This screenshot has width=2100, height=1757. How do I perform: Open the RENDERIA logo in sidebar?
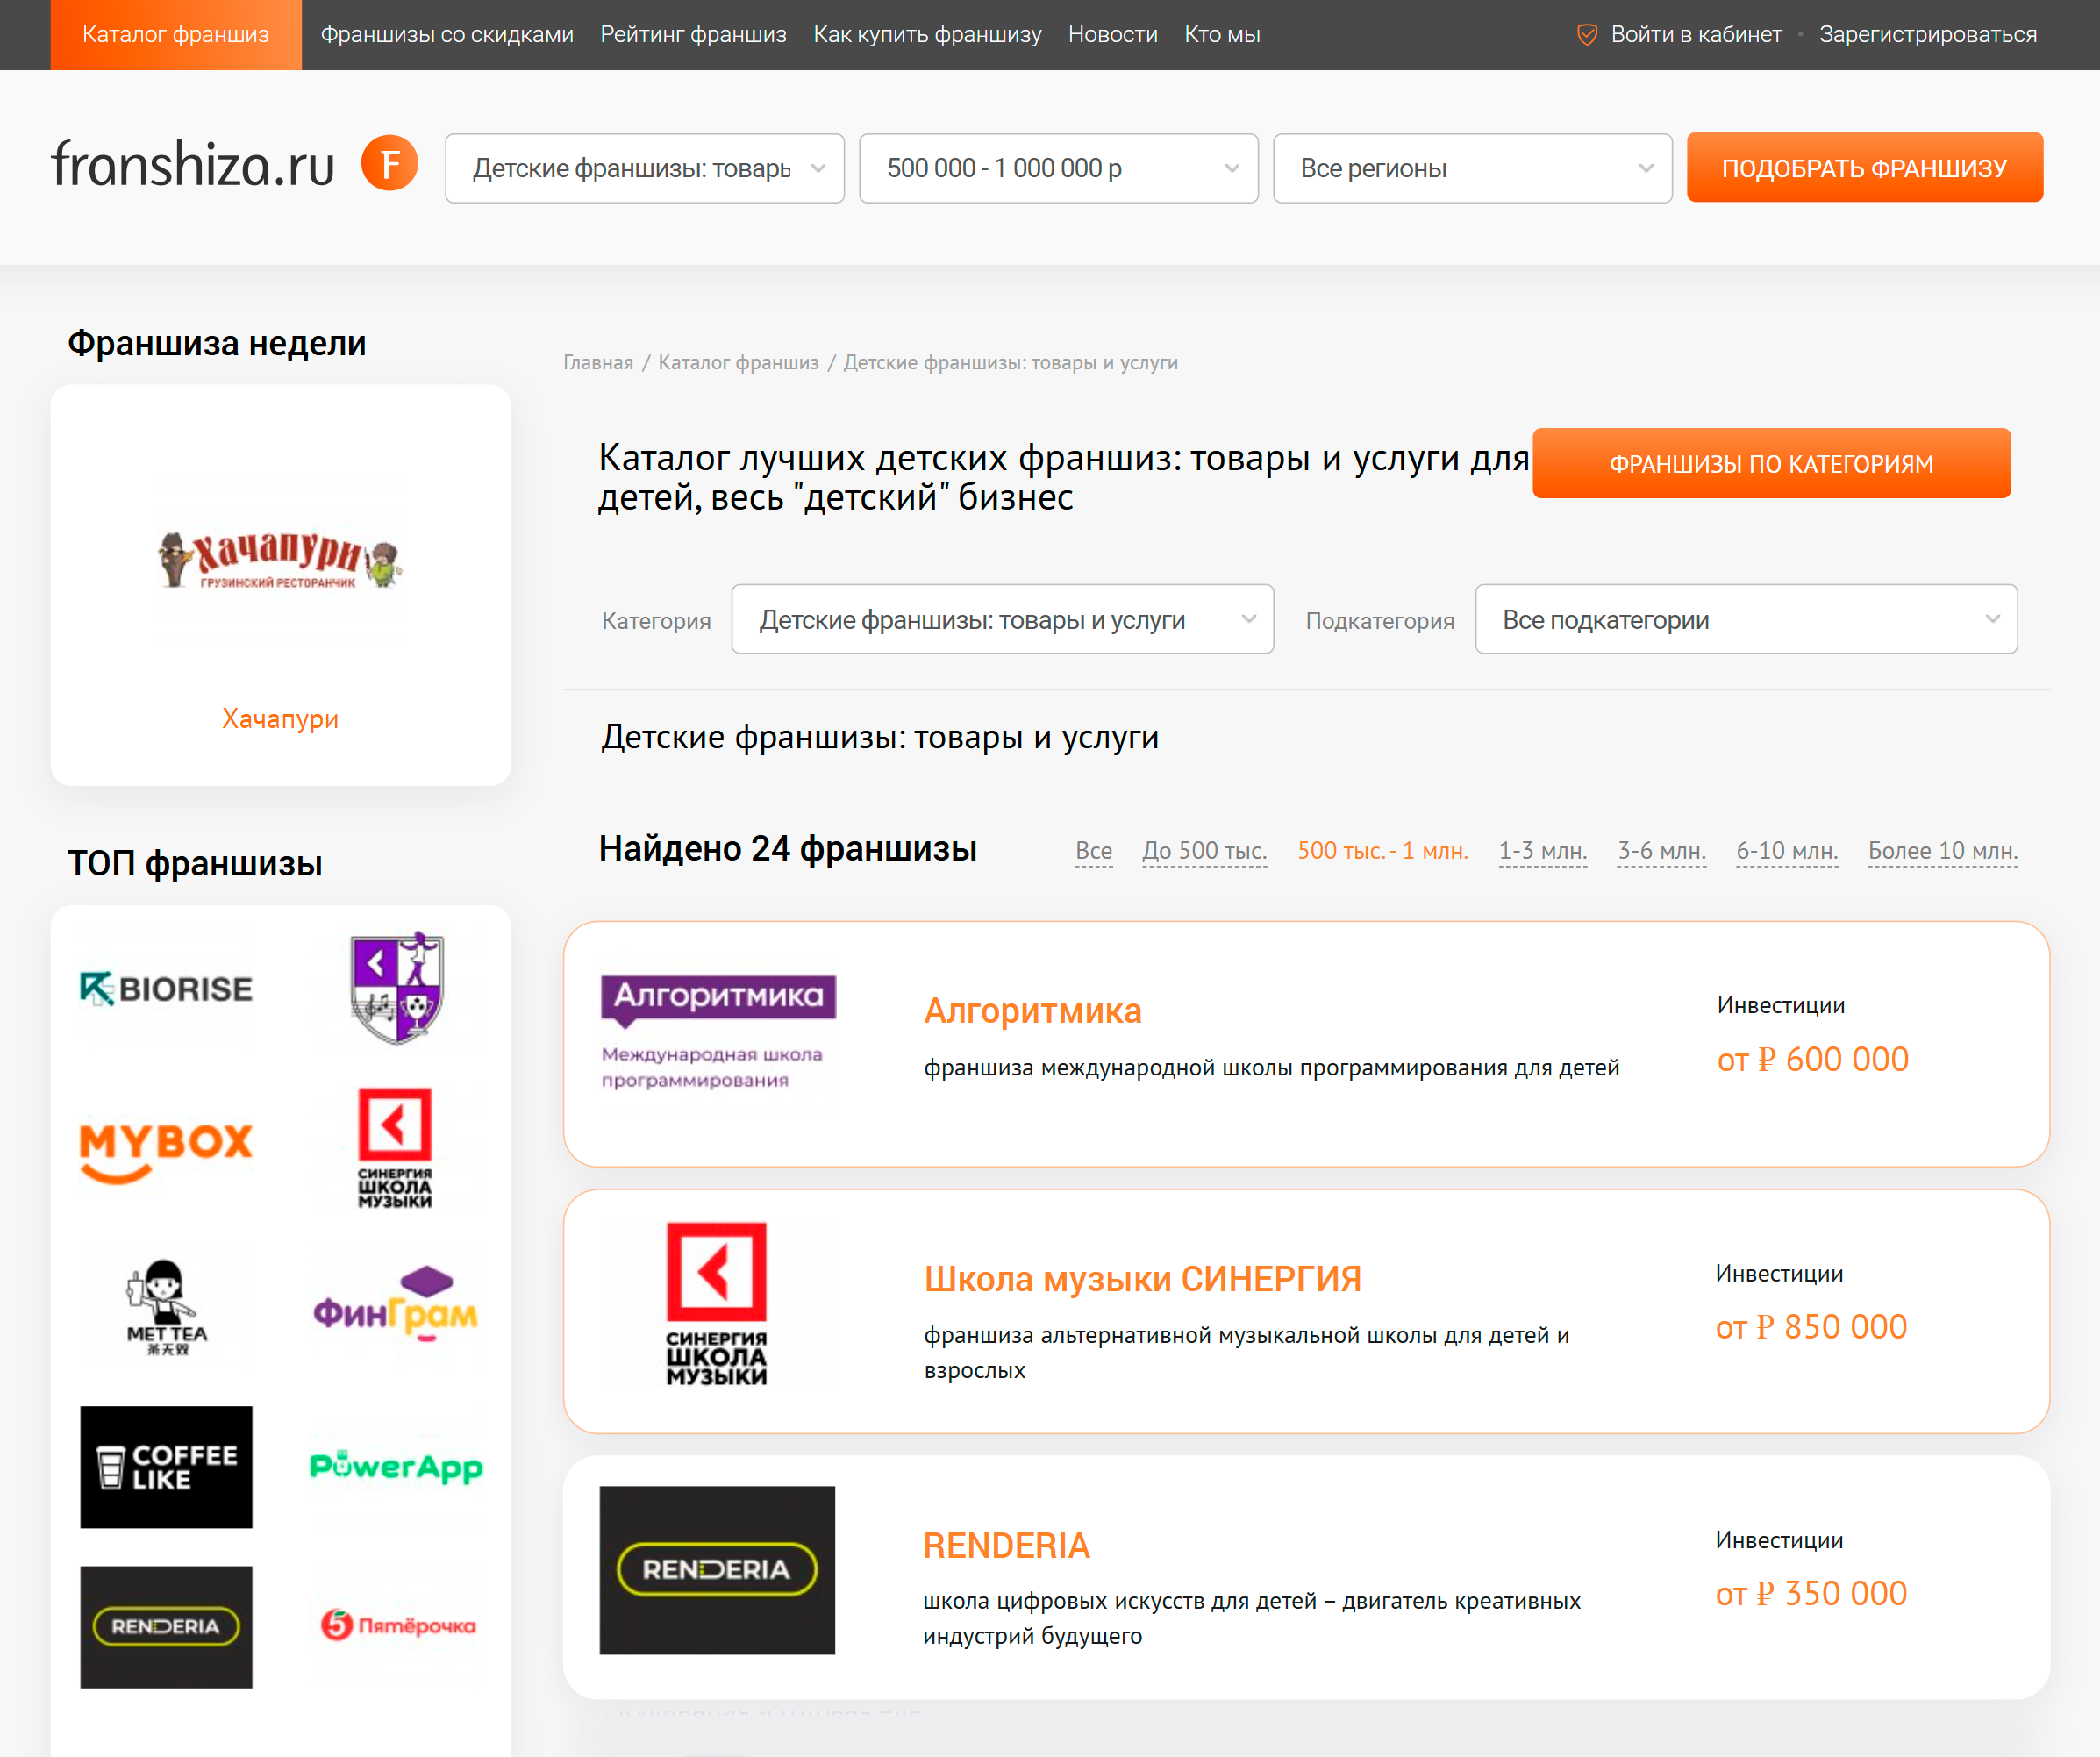166,1627
